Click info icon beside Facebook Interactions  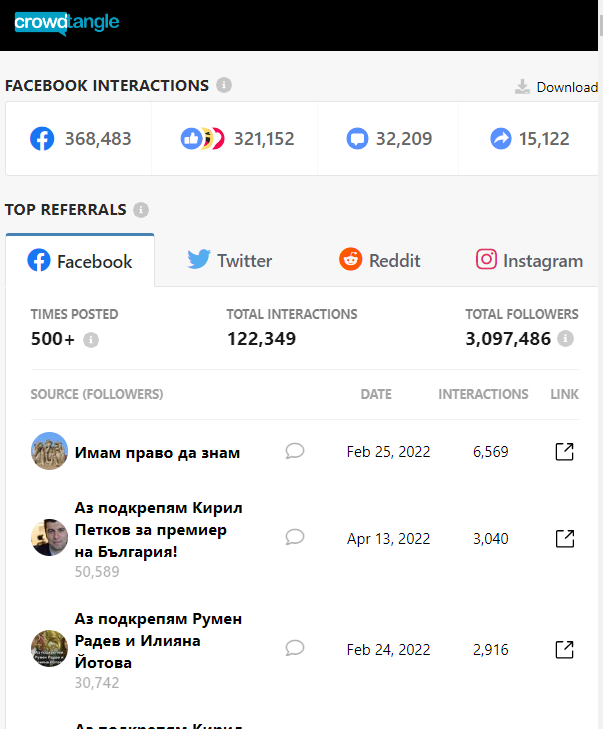[x=224, y=85]
